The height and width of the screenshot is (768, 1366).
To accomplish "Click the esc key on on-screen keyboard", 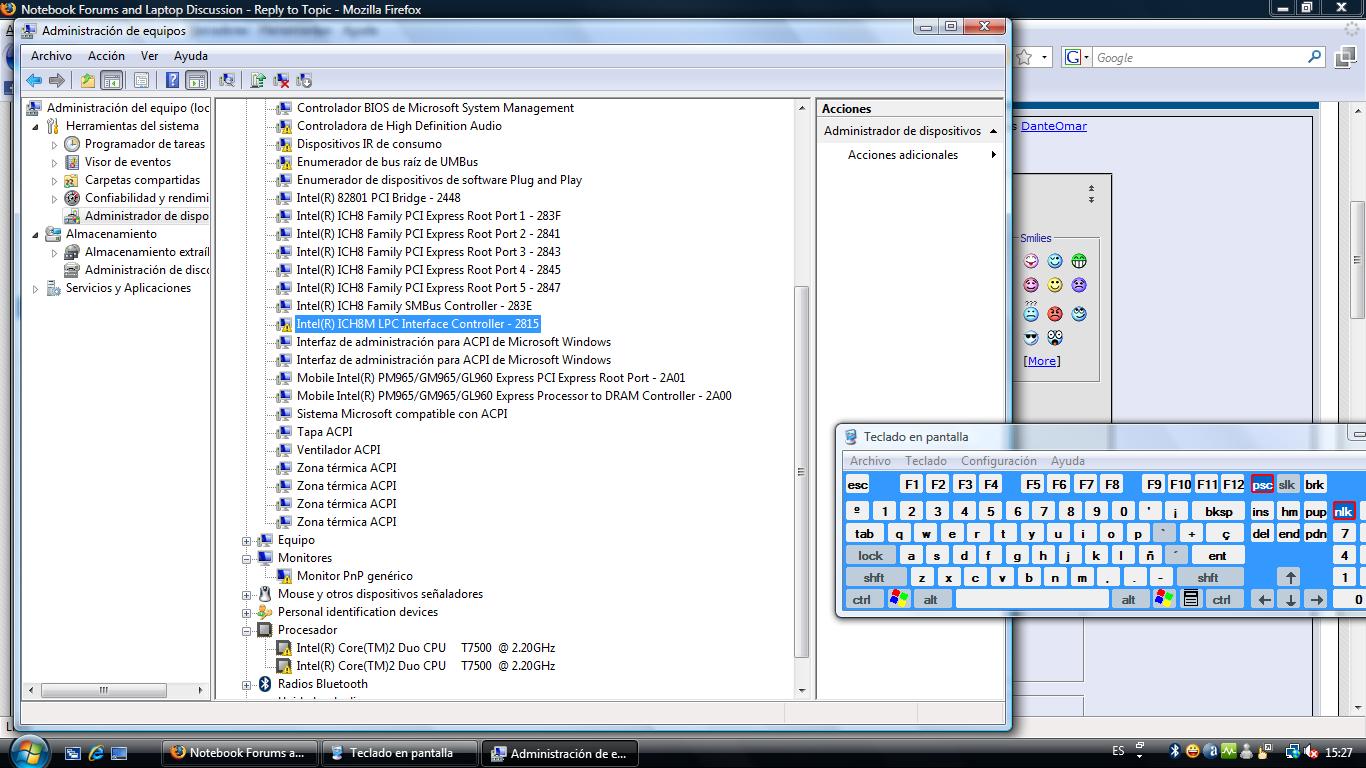I will tap(858, 484).
